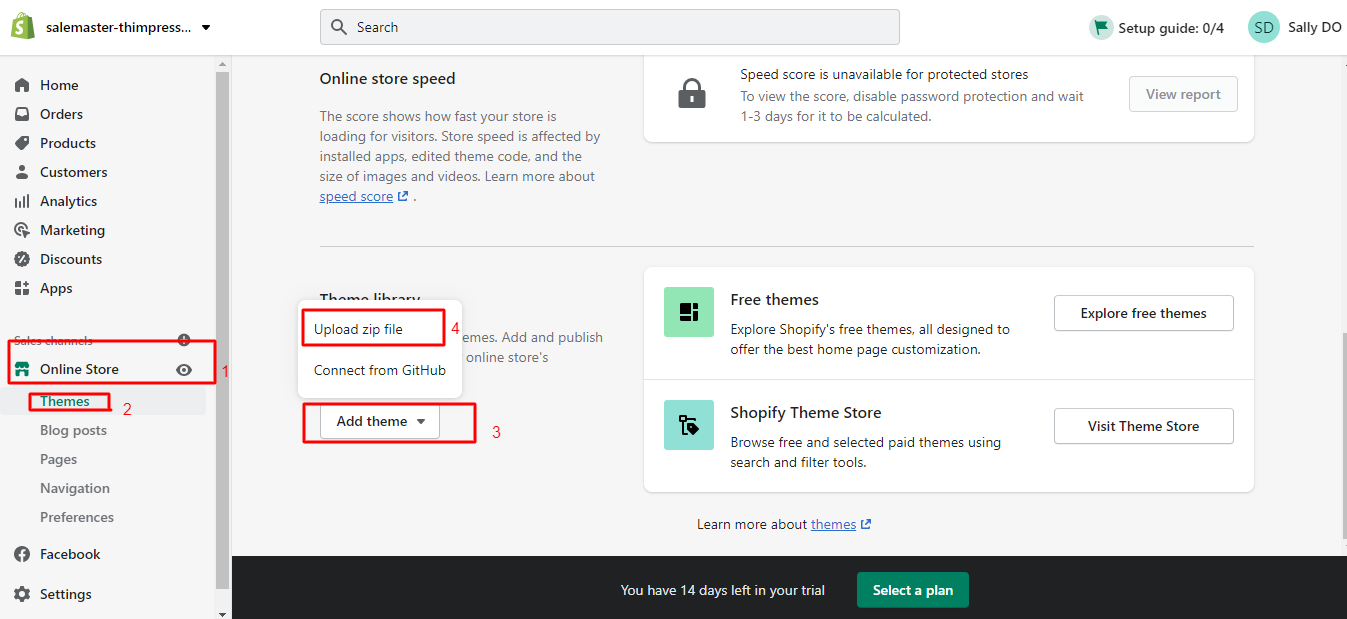Select the Discounts icon
The image size is (1347, 619).
pos(22,258)
